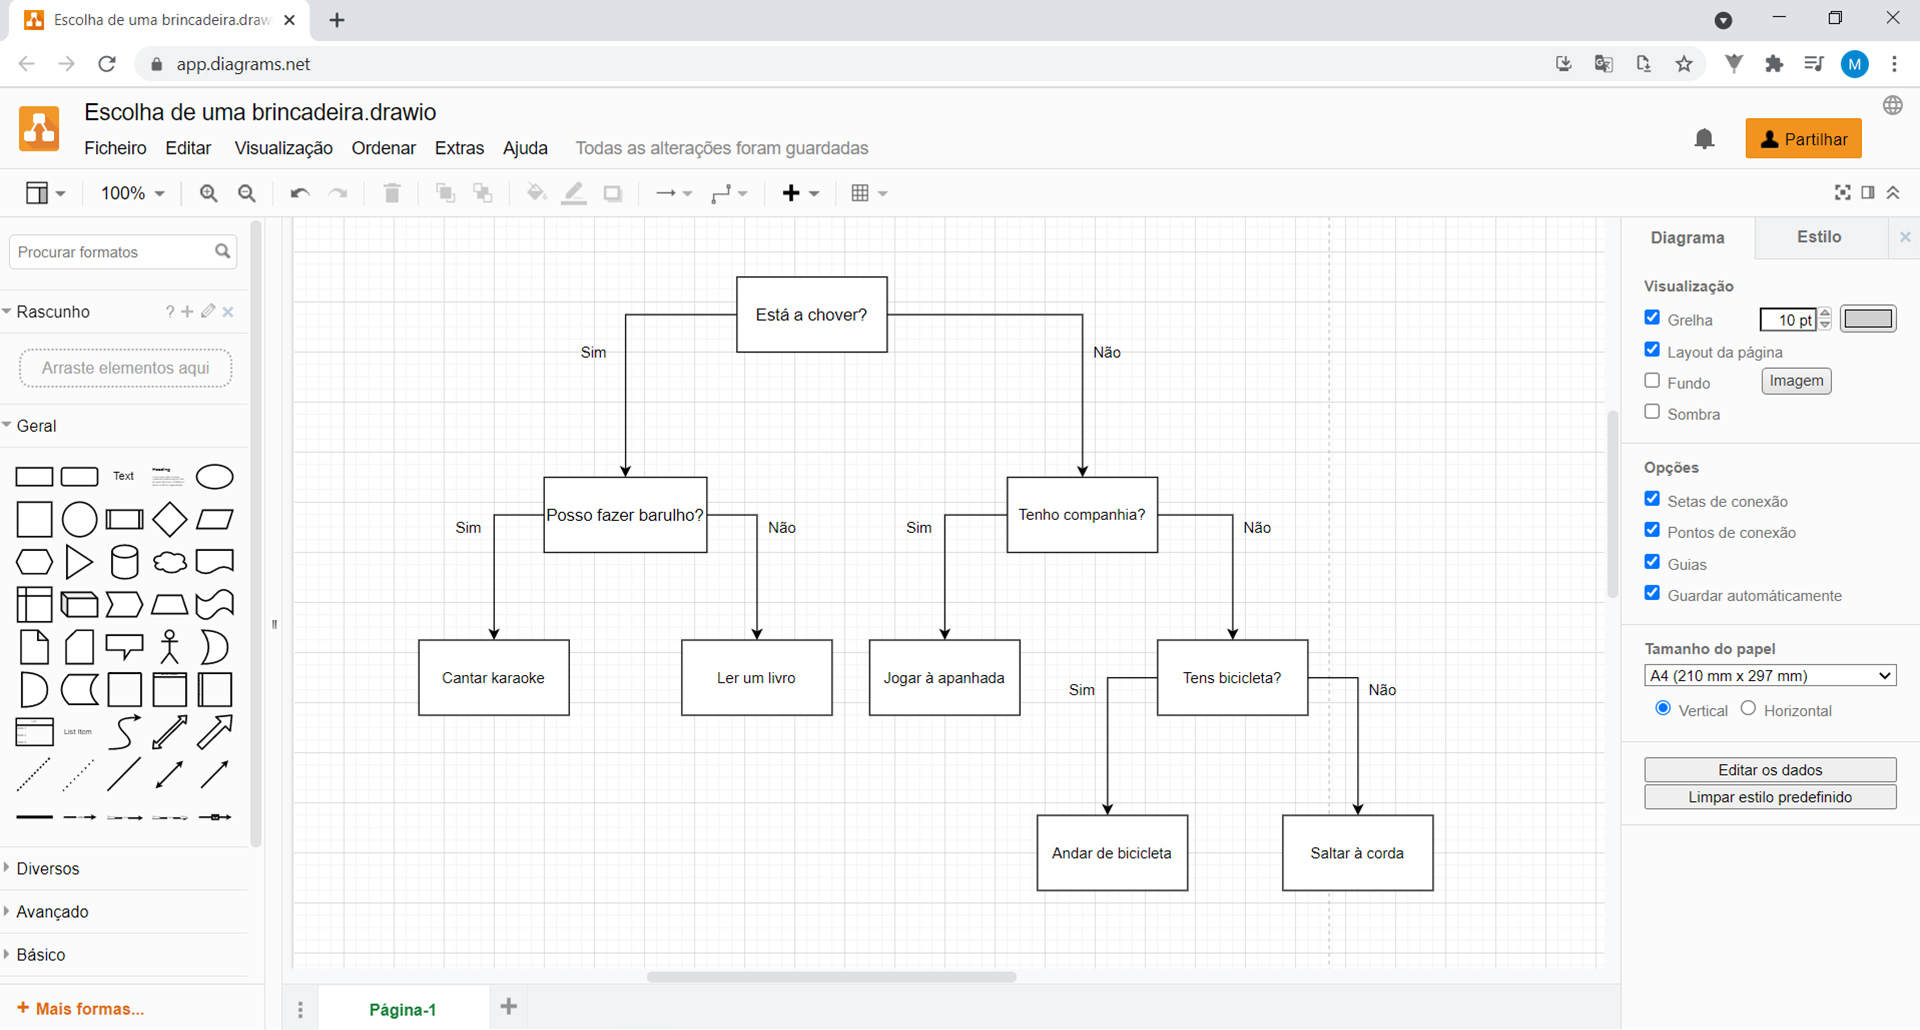Screen dimensions: 1920x1030
Task: Toggle the Layout da página checkbox
Action: click(1652, 350)
